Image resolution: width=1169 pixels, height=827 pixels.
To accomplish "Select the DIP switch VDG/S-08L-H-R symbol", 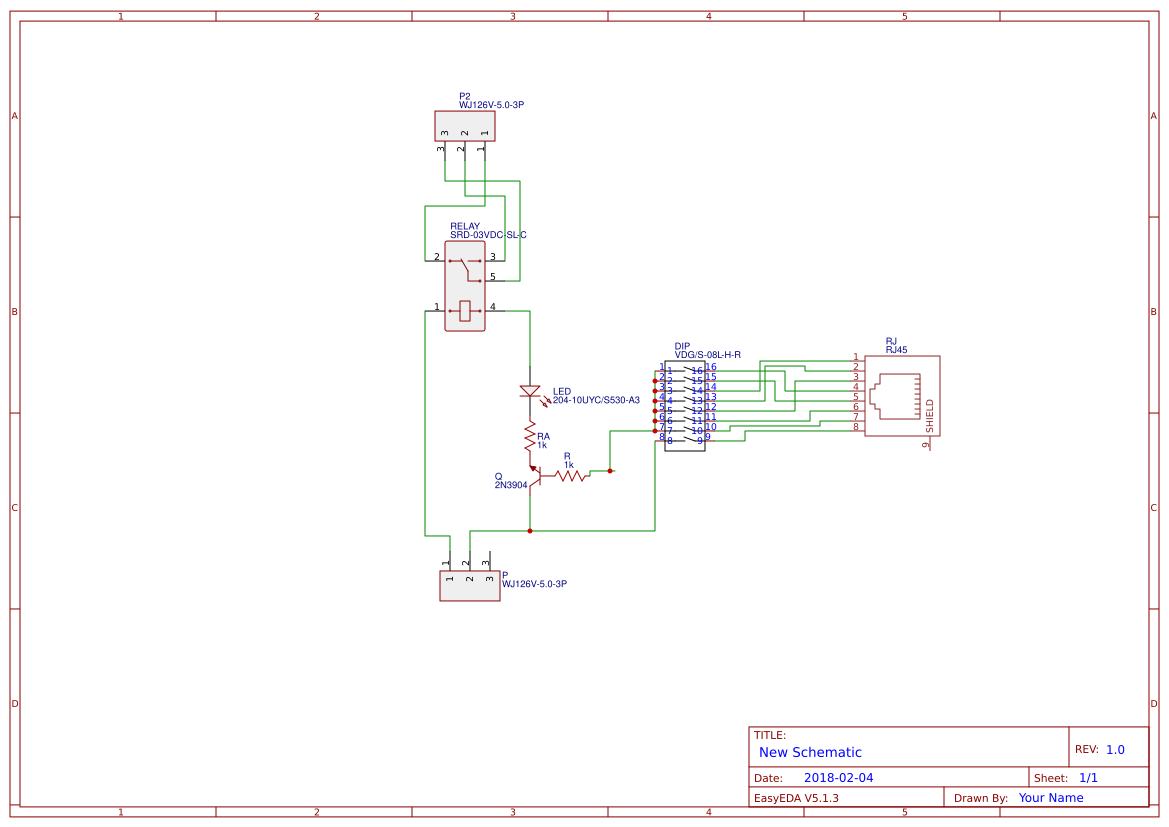I will click(x=687, y=405).
